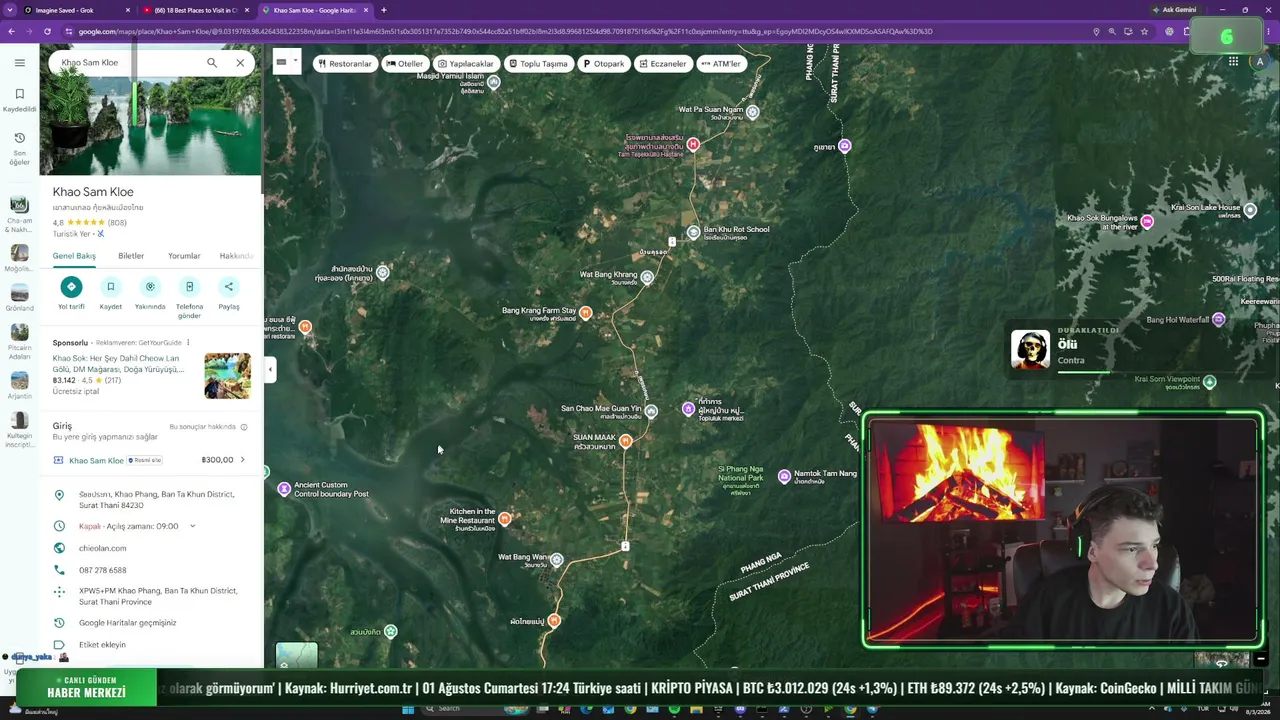Open the Moğolistan recent item
The width and height of the screenshot is (1280, 720).
click(19, 255)
